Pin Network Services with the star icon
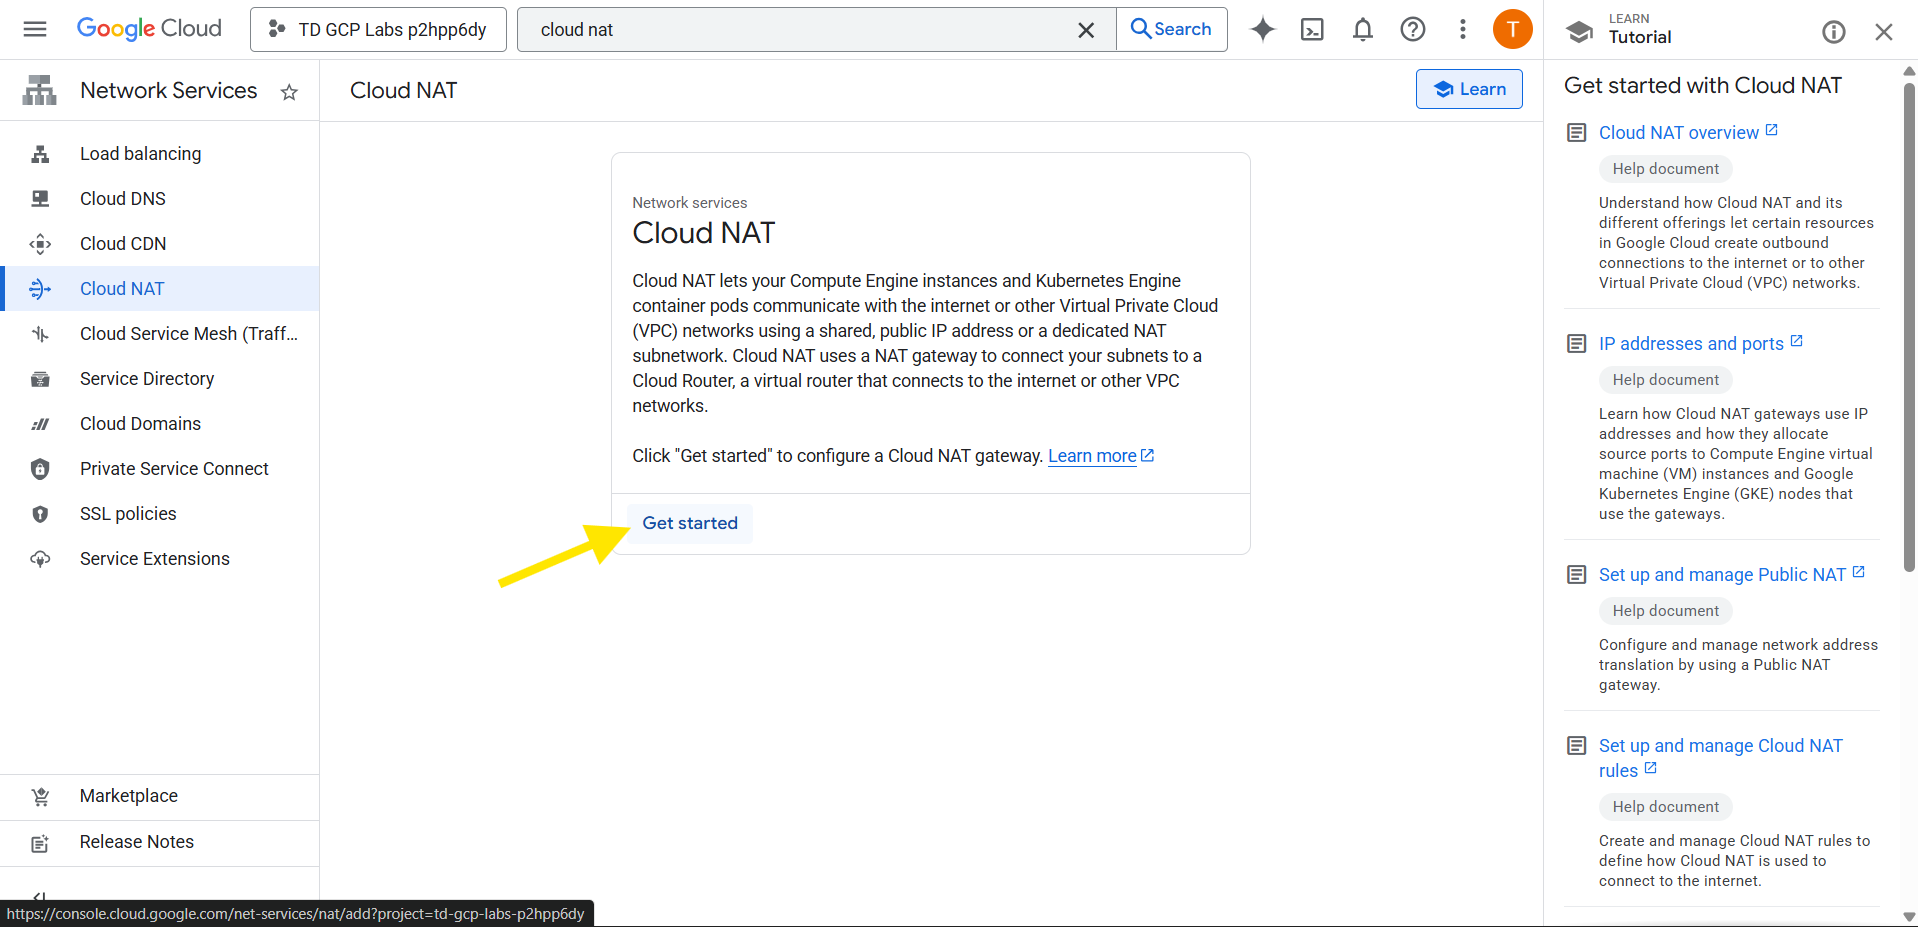This screenshot has width=1918, height=927. (289, 92)
